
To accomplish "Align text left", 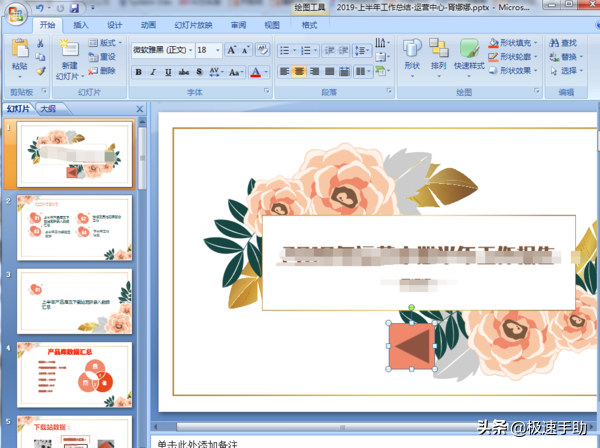I will pyautogui.click(x=284, y=71).
